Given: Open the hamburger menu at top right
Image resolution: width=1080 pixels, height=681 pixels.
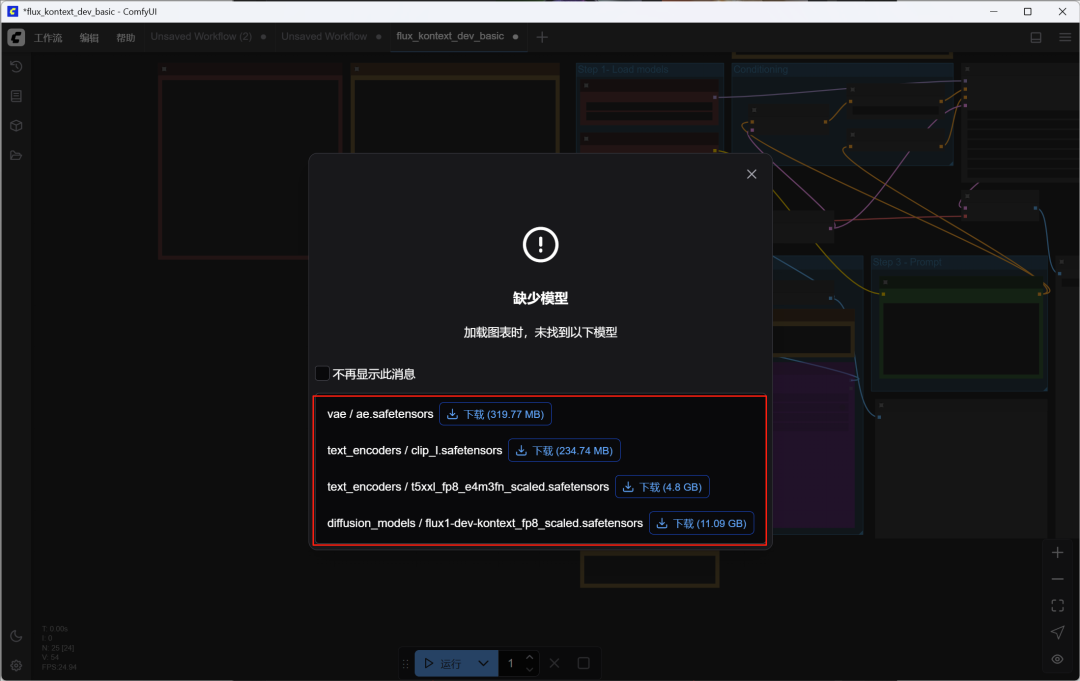Looking at the screenshot, I should point(1065,37).
